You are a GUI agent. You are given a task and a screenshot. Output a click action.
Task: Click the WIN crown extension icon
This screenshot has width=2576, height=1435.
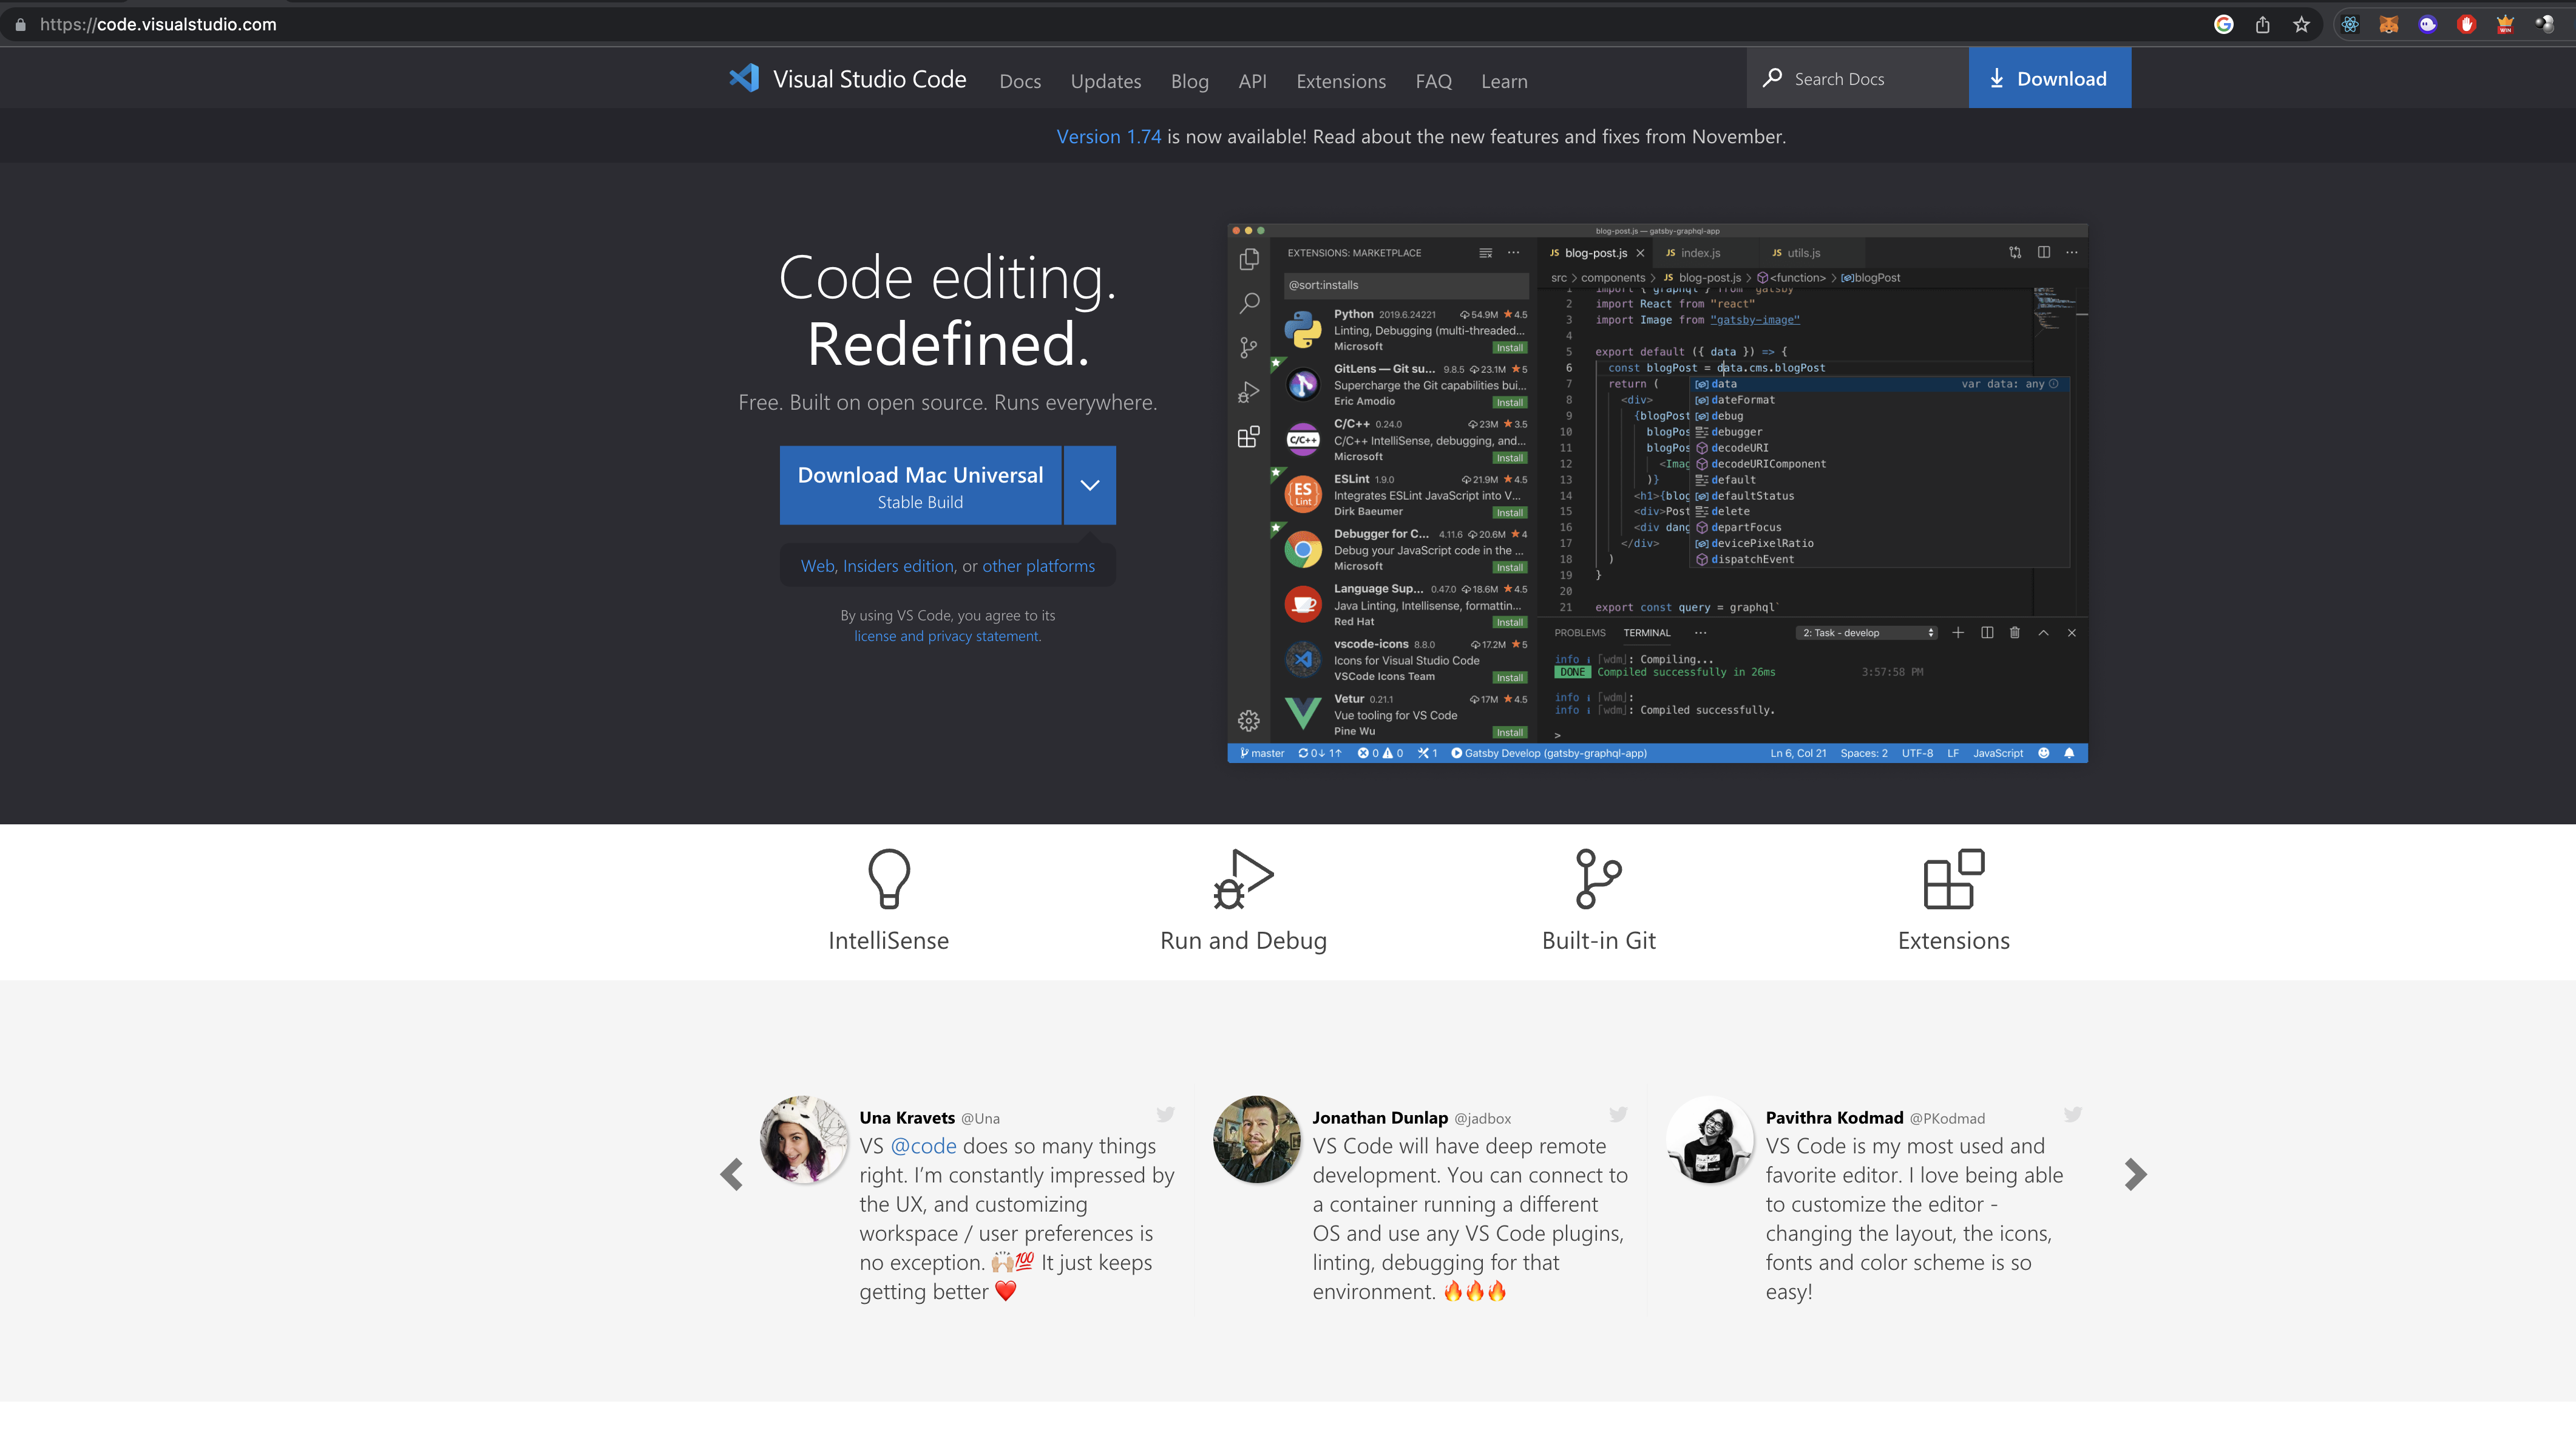click(2506, 24)
